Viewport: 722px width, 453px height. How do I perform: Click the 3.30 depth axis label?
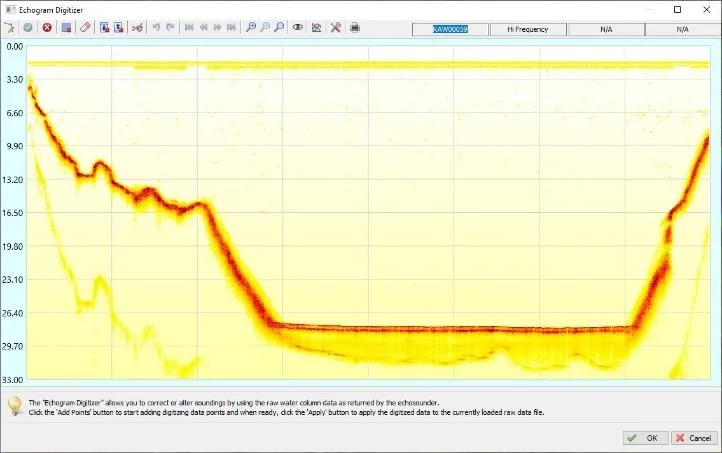click(x=15, y=79)
